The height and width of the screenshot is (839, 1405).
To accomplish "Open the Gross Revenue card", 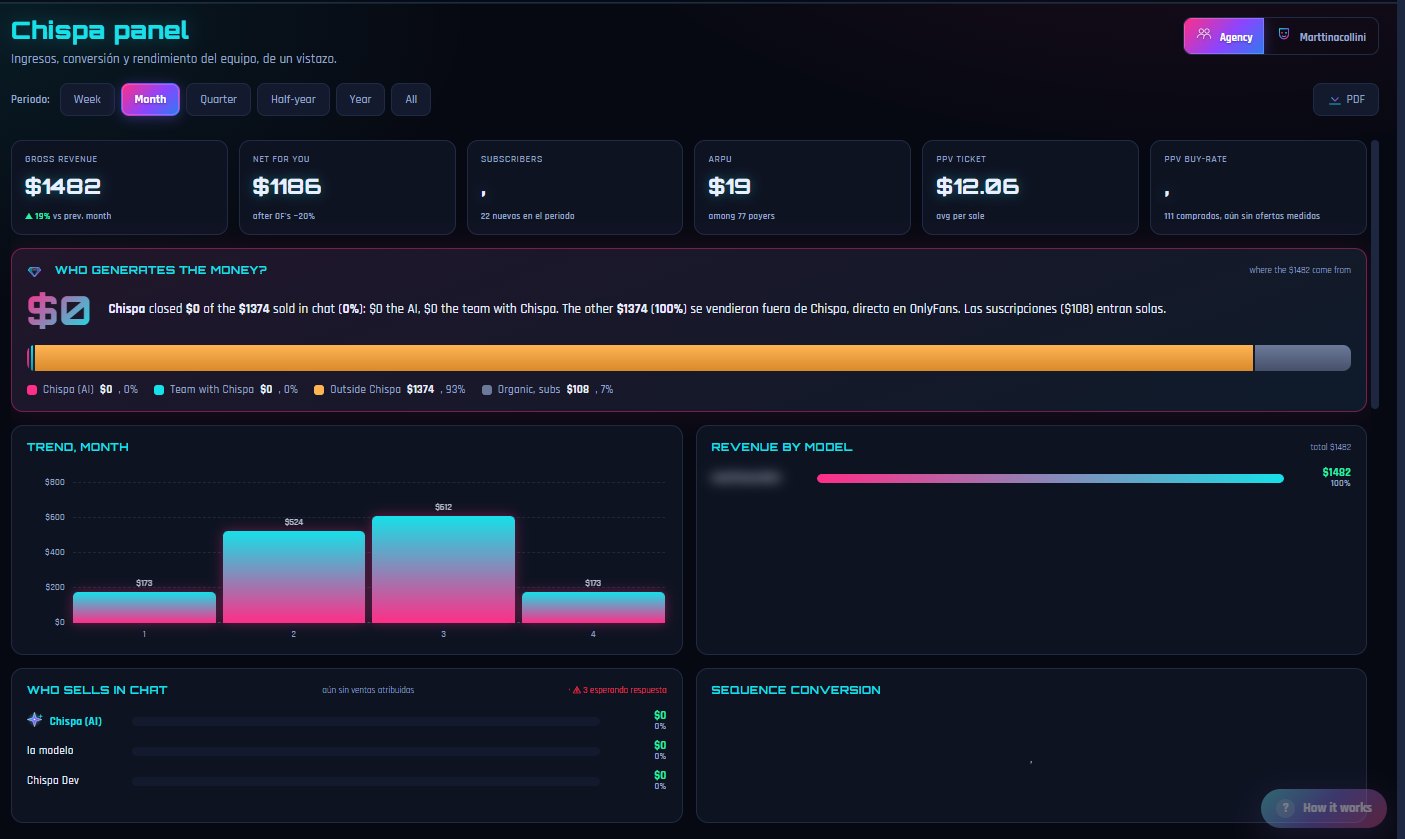I will point(119,188).
